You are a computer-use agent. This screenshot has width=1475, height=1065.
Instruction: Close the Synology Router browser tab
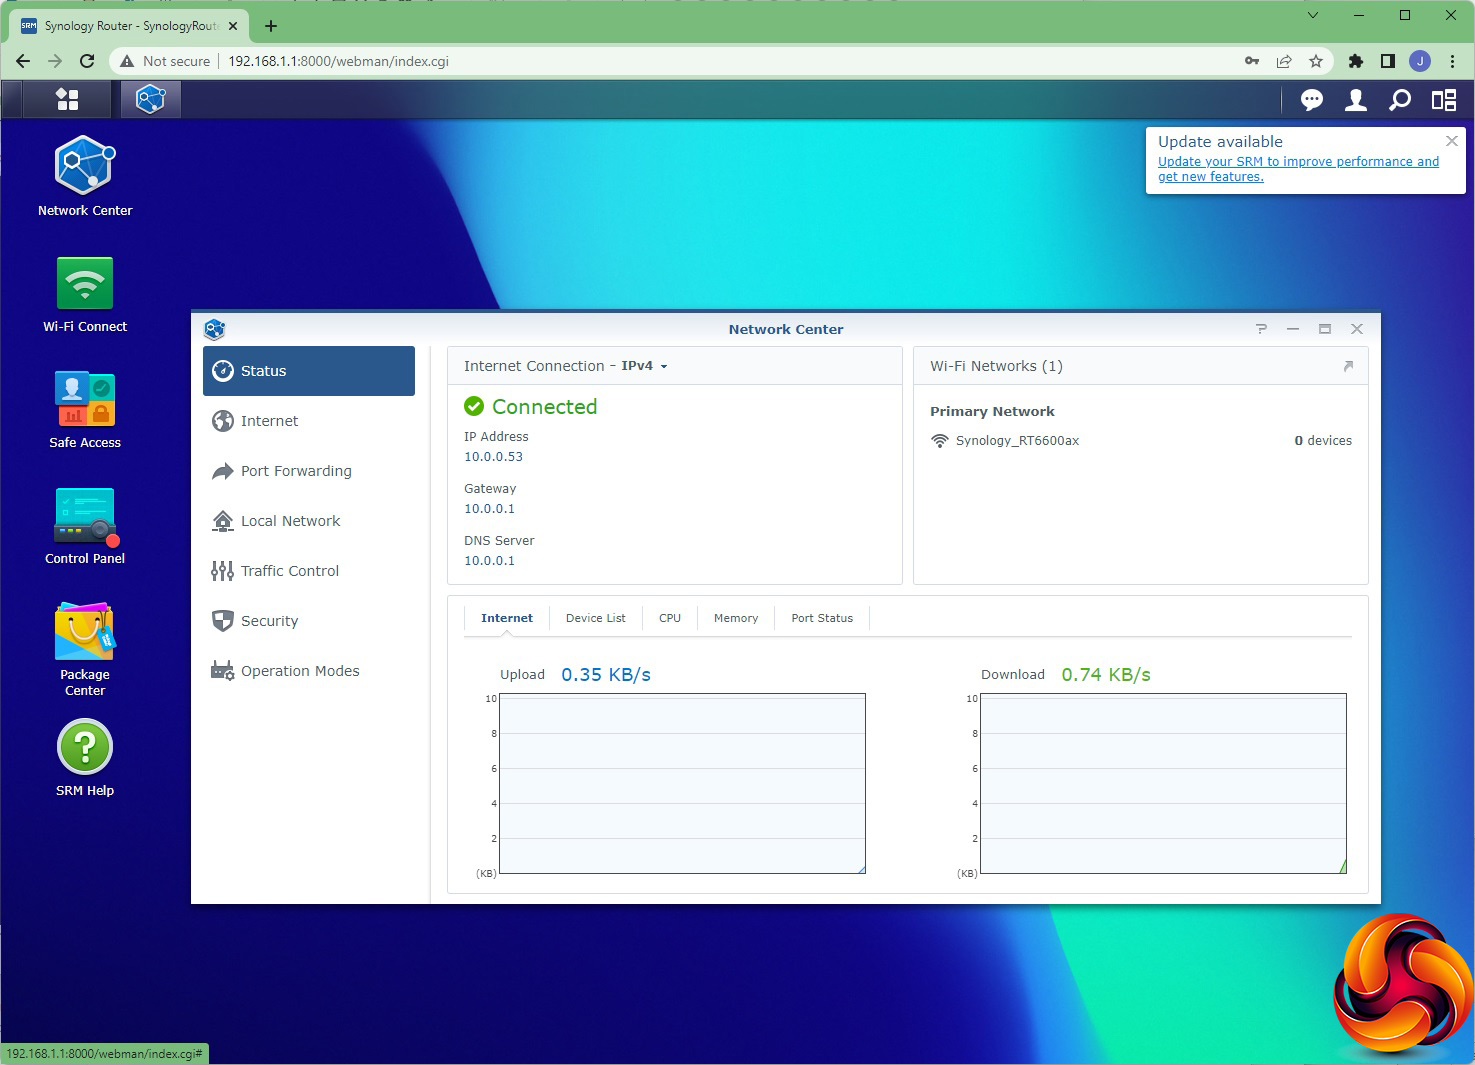(233, 26)
